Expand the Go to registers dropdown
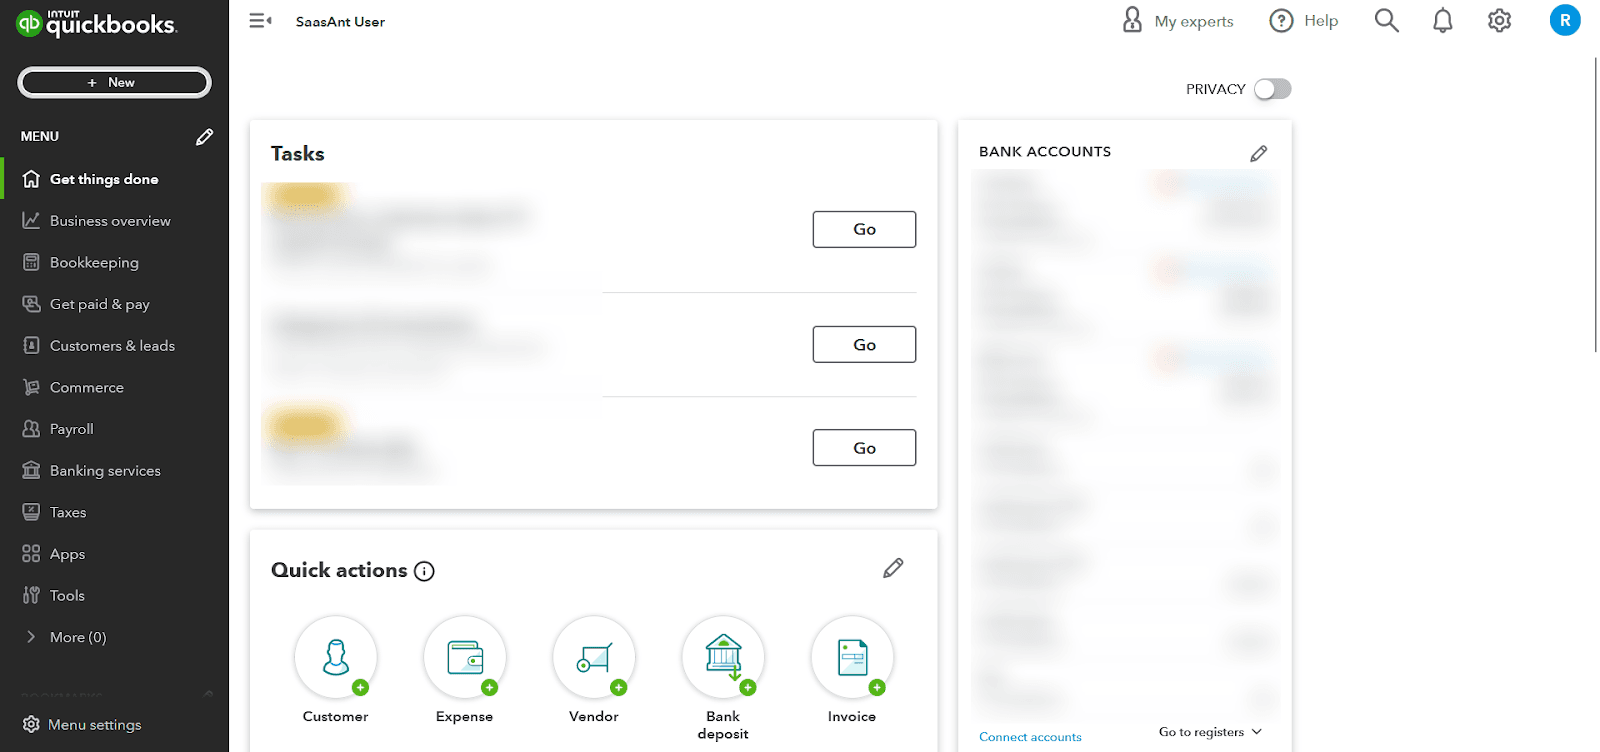This screenshot has width=1600, height=752. (x=1210, y=732)
